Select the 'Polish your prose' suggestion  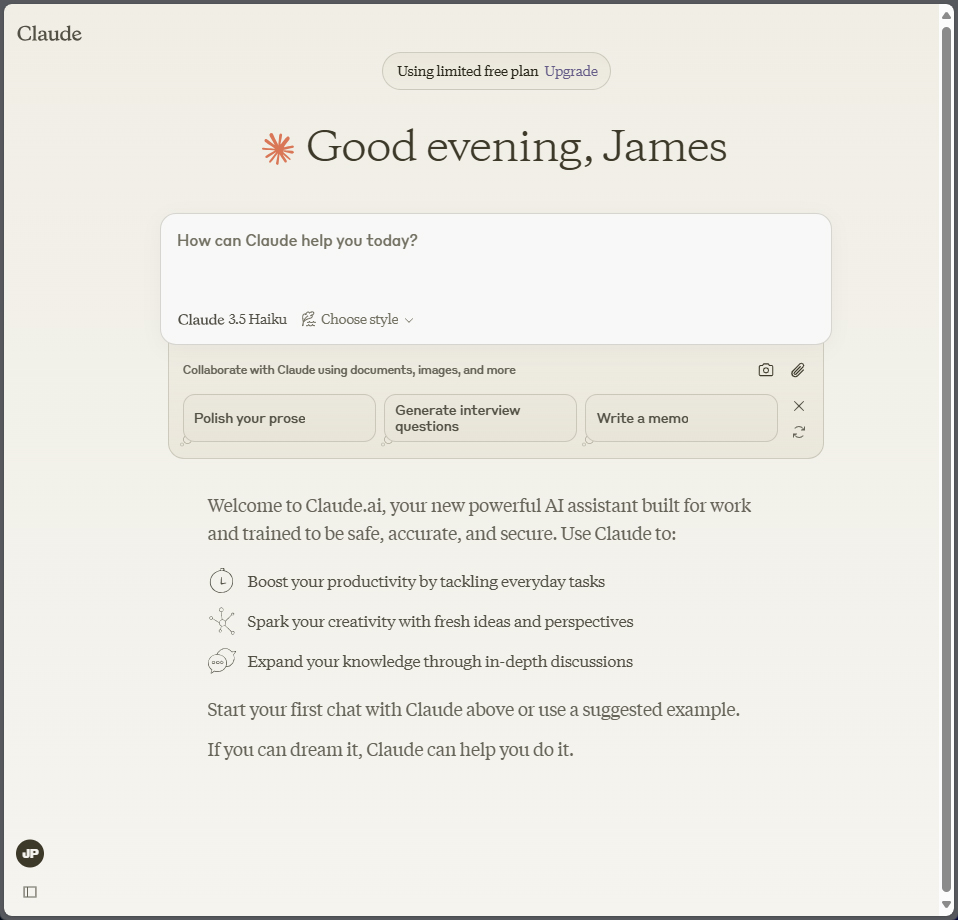(x=279, y=418)
